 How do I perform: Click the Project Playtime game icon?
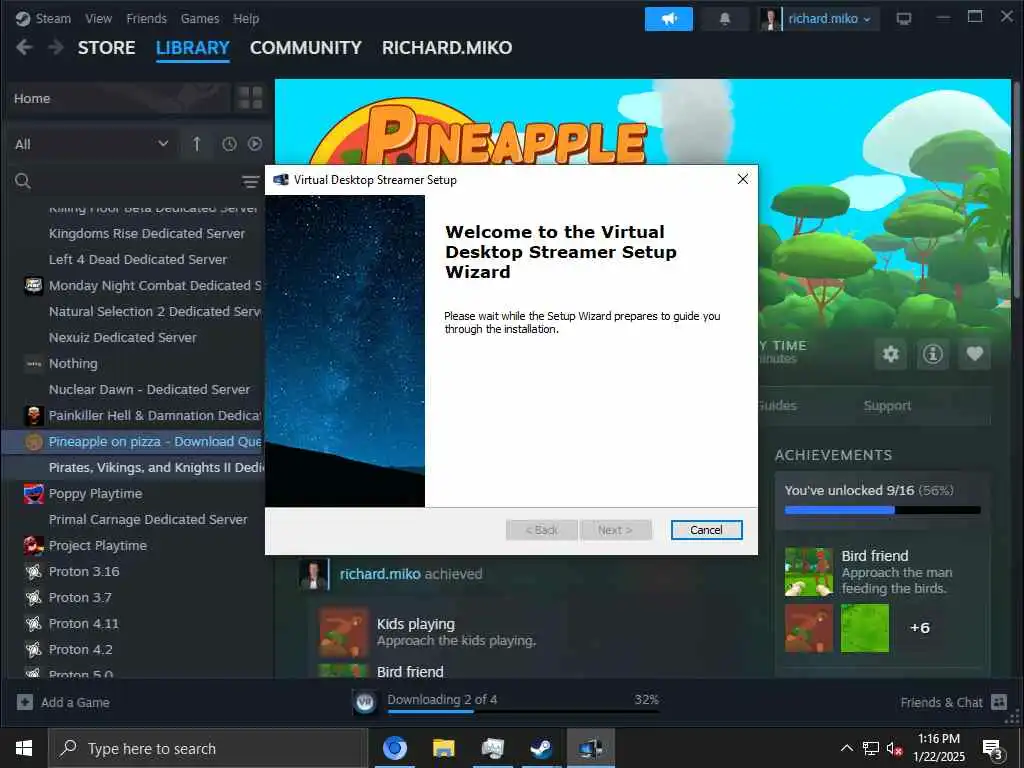point(33,545)
